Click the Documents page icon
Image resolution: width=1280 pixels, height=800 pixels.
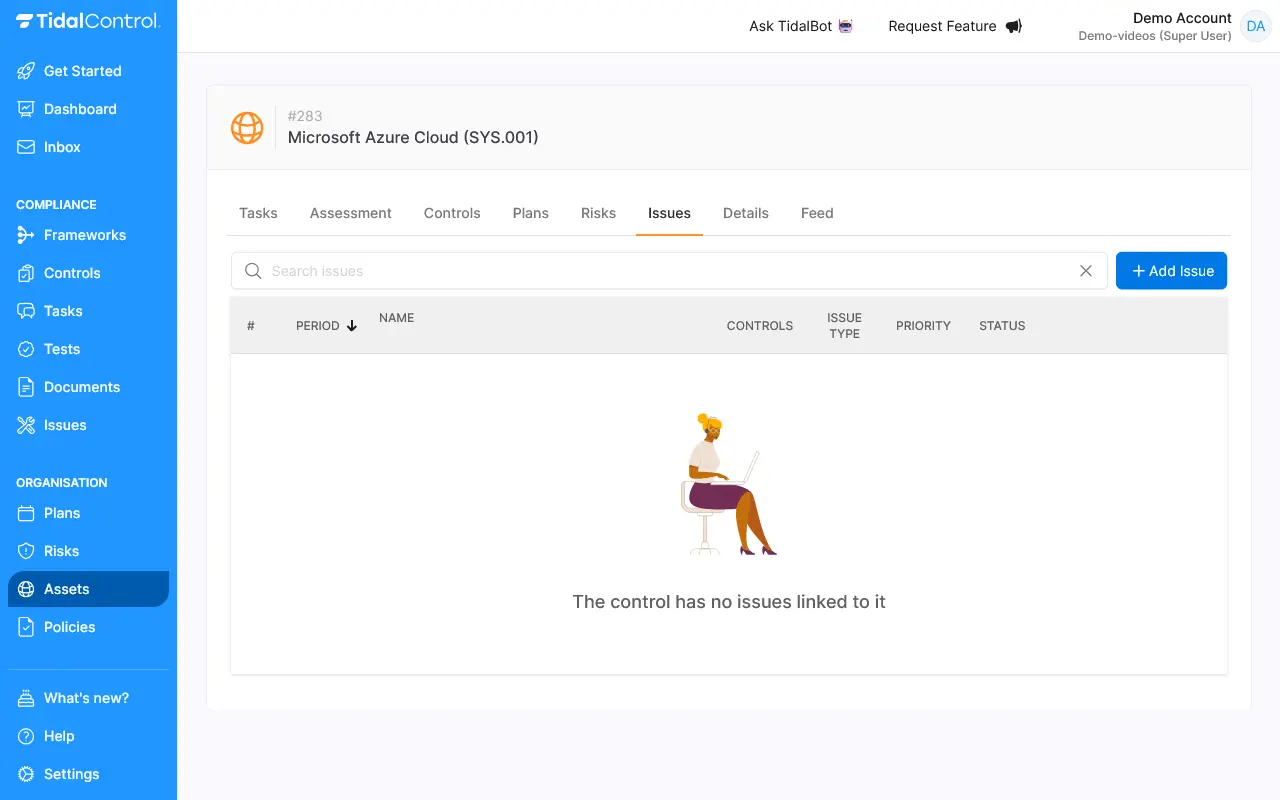tap(26, 387)
